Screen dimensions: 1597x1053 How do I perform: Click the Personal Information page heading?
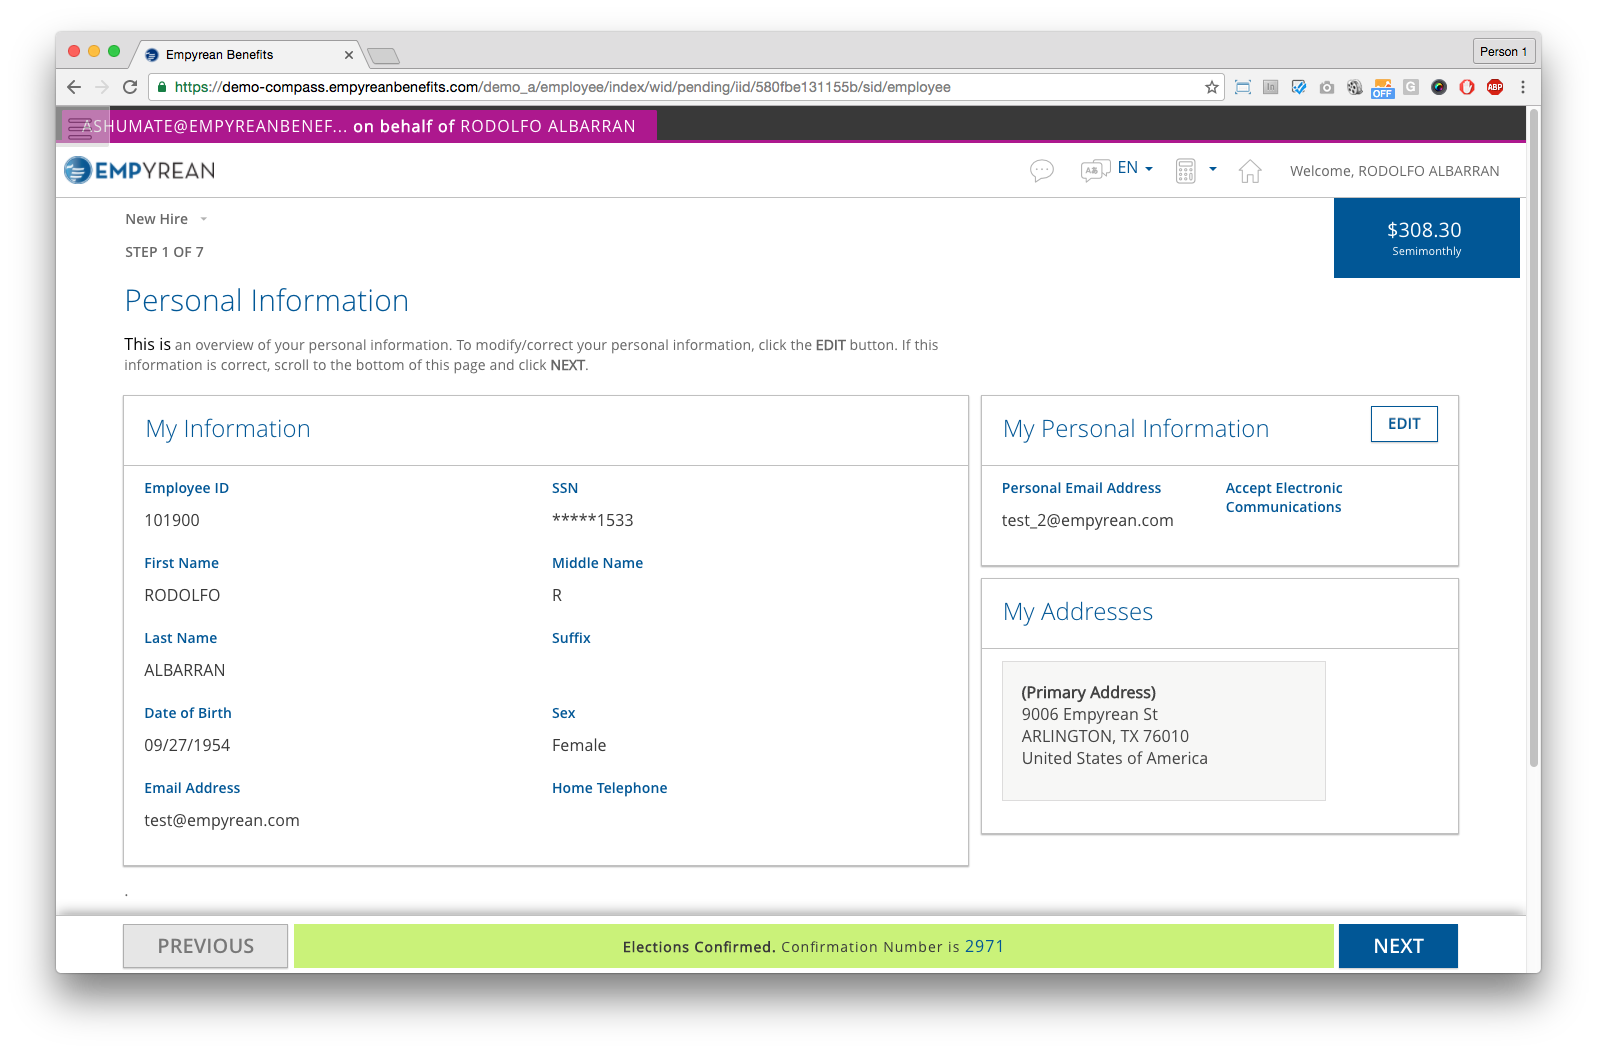pyautogui.click(x=267, y=300)
